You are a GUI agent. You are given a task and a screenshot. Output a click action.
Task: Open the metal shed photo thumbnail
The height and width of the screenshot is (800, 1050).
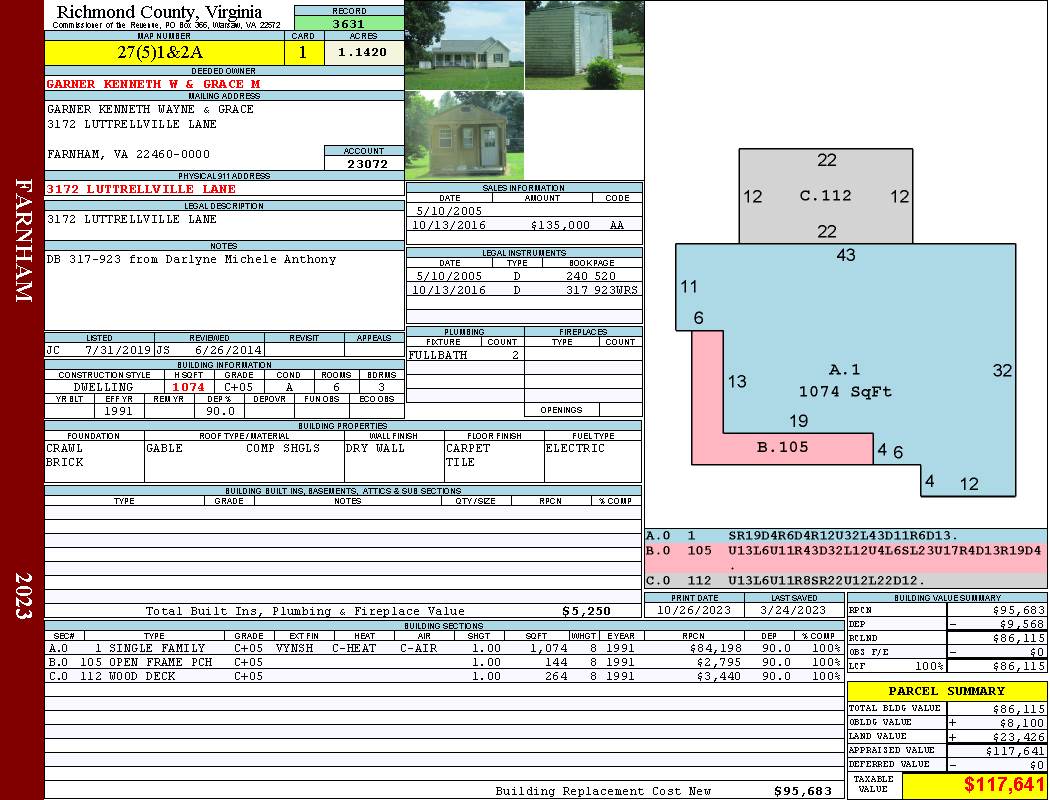click(584, 45)
